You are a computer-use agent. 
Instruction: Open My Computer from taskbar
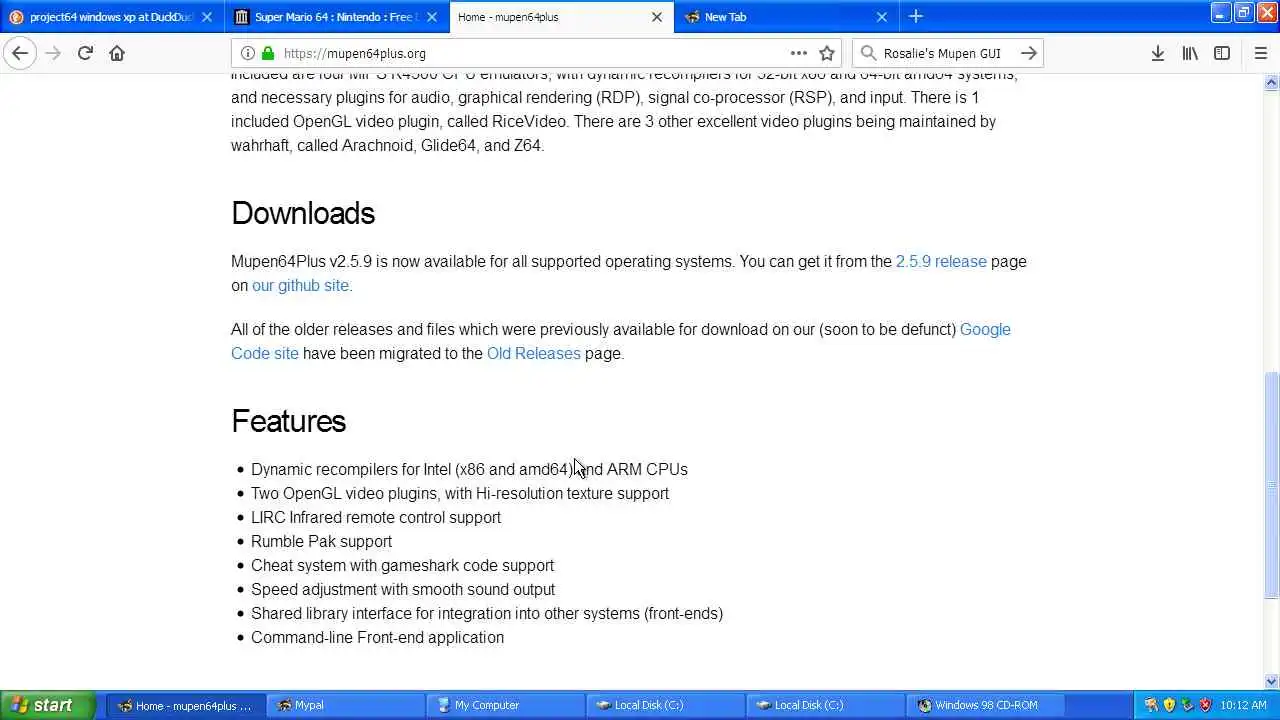click(x=505, y=705)
